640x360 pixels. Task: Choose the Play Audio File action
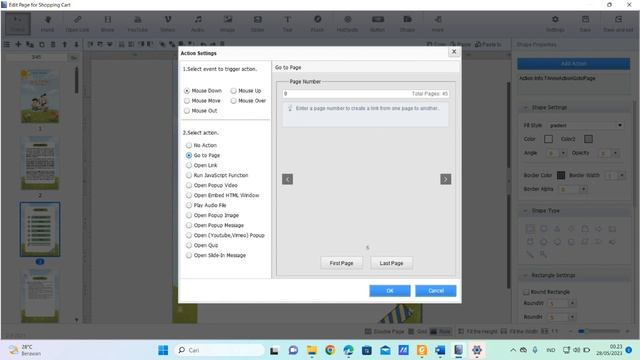point(189,205)
